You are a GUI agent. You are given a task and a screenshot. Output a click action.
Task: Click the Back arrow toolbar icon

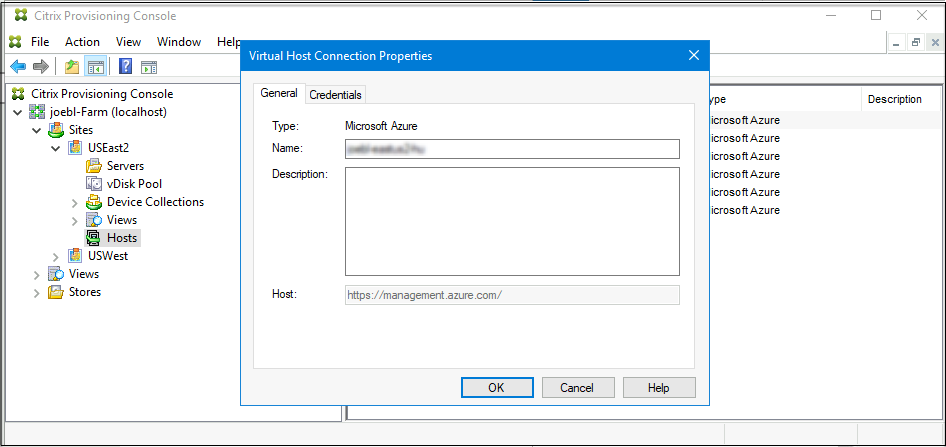click(x=18, y=67)
